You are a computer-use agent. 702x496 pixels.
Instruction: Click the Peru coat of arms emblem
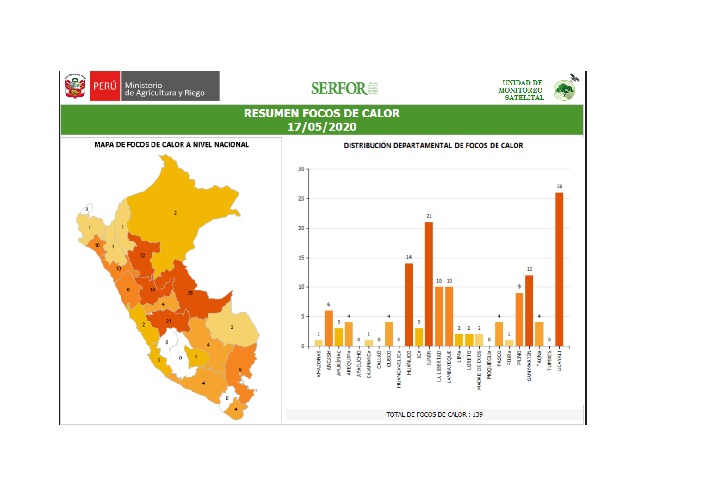tap(75, 86)
